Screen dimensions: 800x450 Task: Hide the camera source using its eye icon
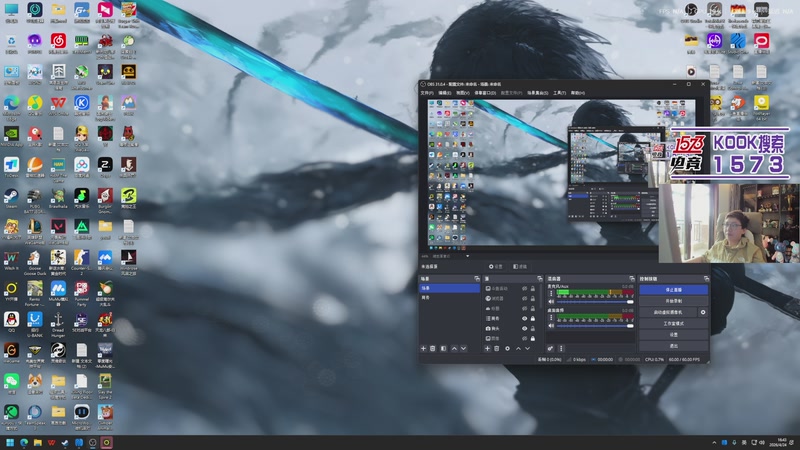click(x=524, y=329)
